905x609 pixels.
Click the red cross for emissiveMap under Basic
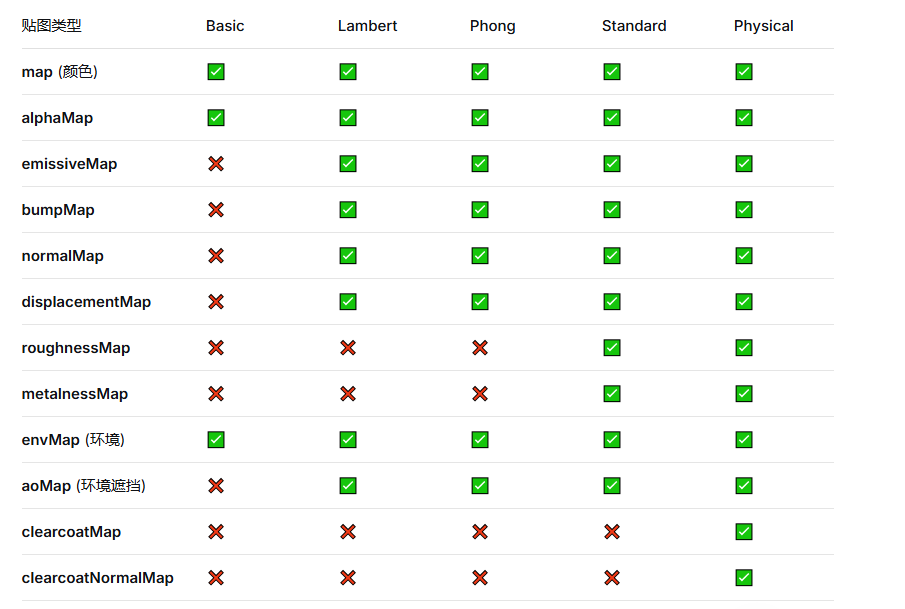tap(216, 164)
